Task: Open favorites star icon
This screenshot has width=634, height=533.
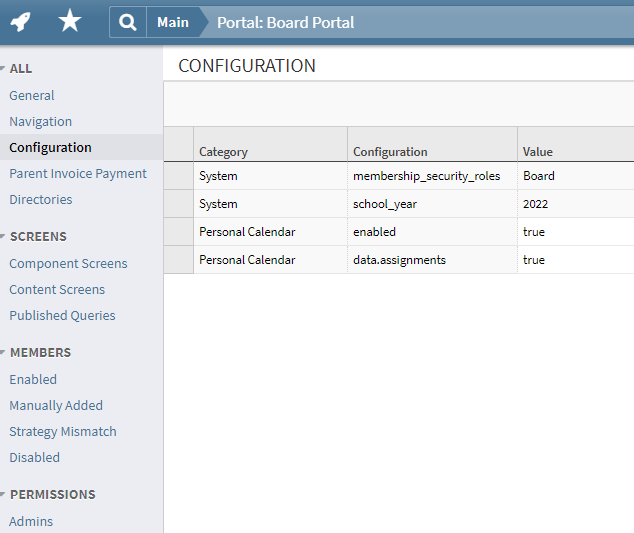Action: [70, 21]
